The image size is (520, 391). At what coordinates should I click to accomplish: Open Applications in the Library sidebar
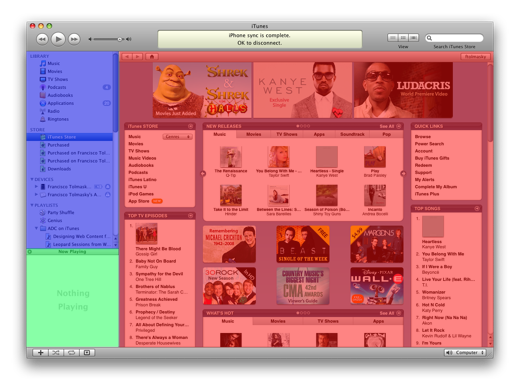(x=60, y=103)
